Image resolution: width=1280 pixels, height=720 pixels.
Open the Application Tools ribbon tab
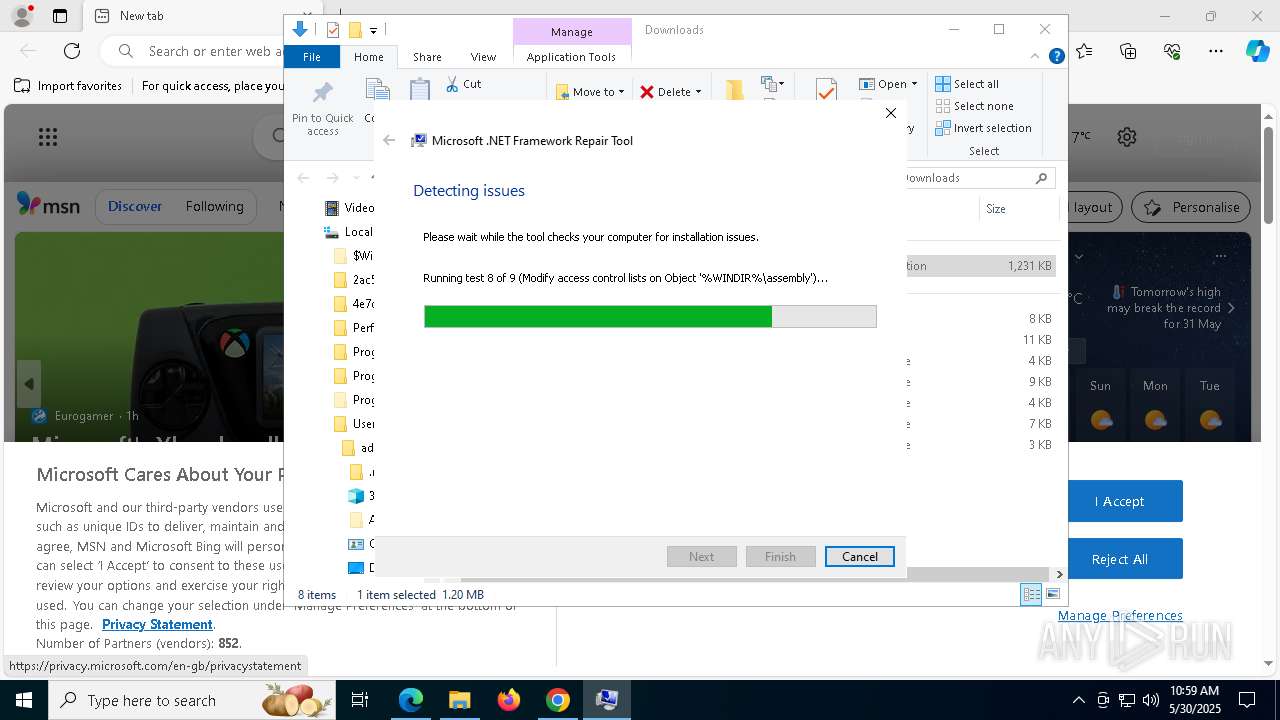coord(571,57)
